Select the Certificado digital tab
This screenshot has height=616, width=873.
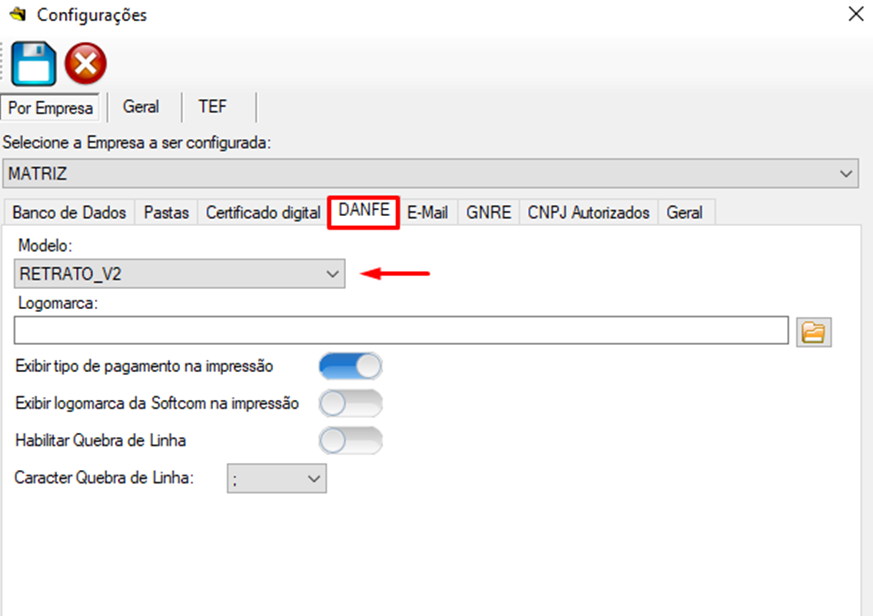pyautogui.click(x=262, y=213)
